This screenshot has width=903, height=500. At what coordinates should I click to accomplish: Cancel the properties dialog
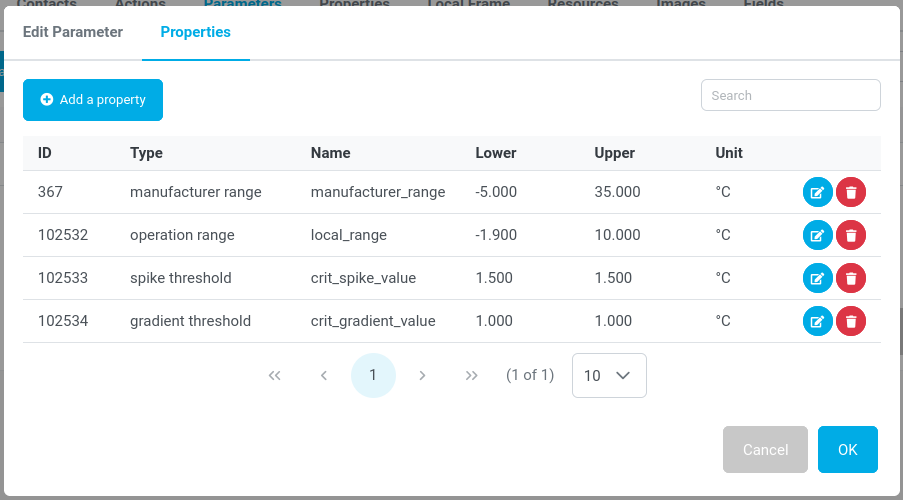pos(765,450)
